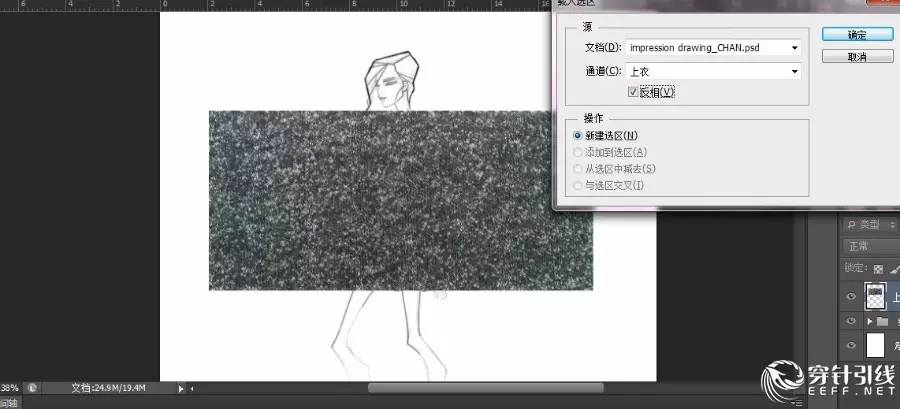
Task: Open the 通道 dropdown showing 上衣
Action: 713,72
